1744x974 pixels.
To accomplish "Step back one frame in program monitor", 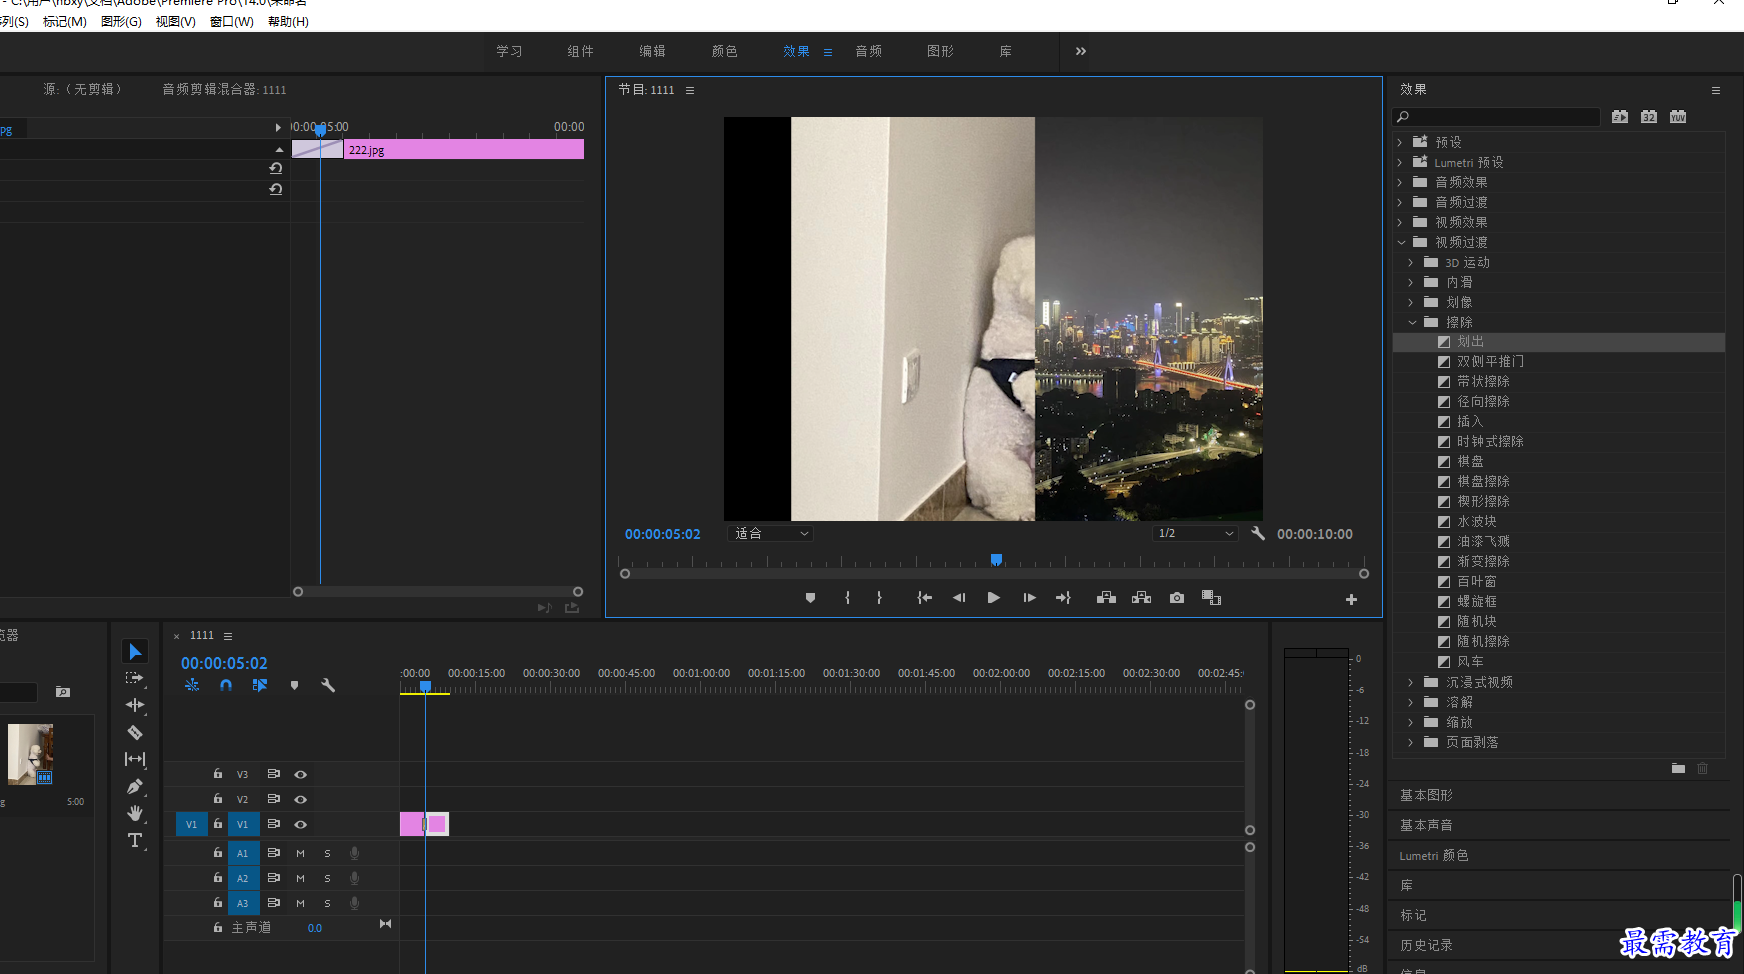I will tap(959, 598).
